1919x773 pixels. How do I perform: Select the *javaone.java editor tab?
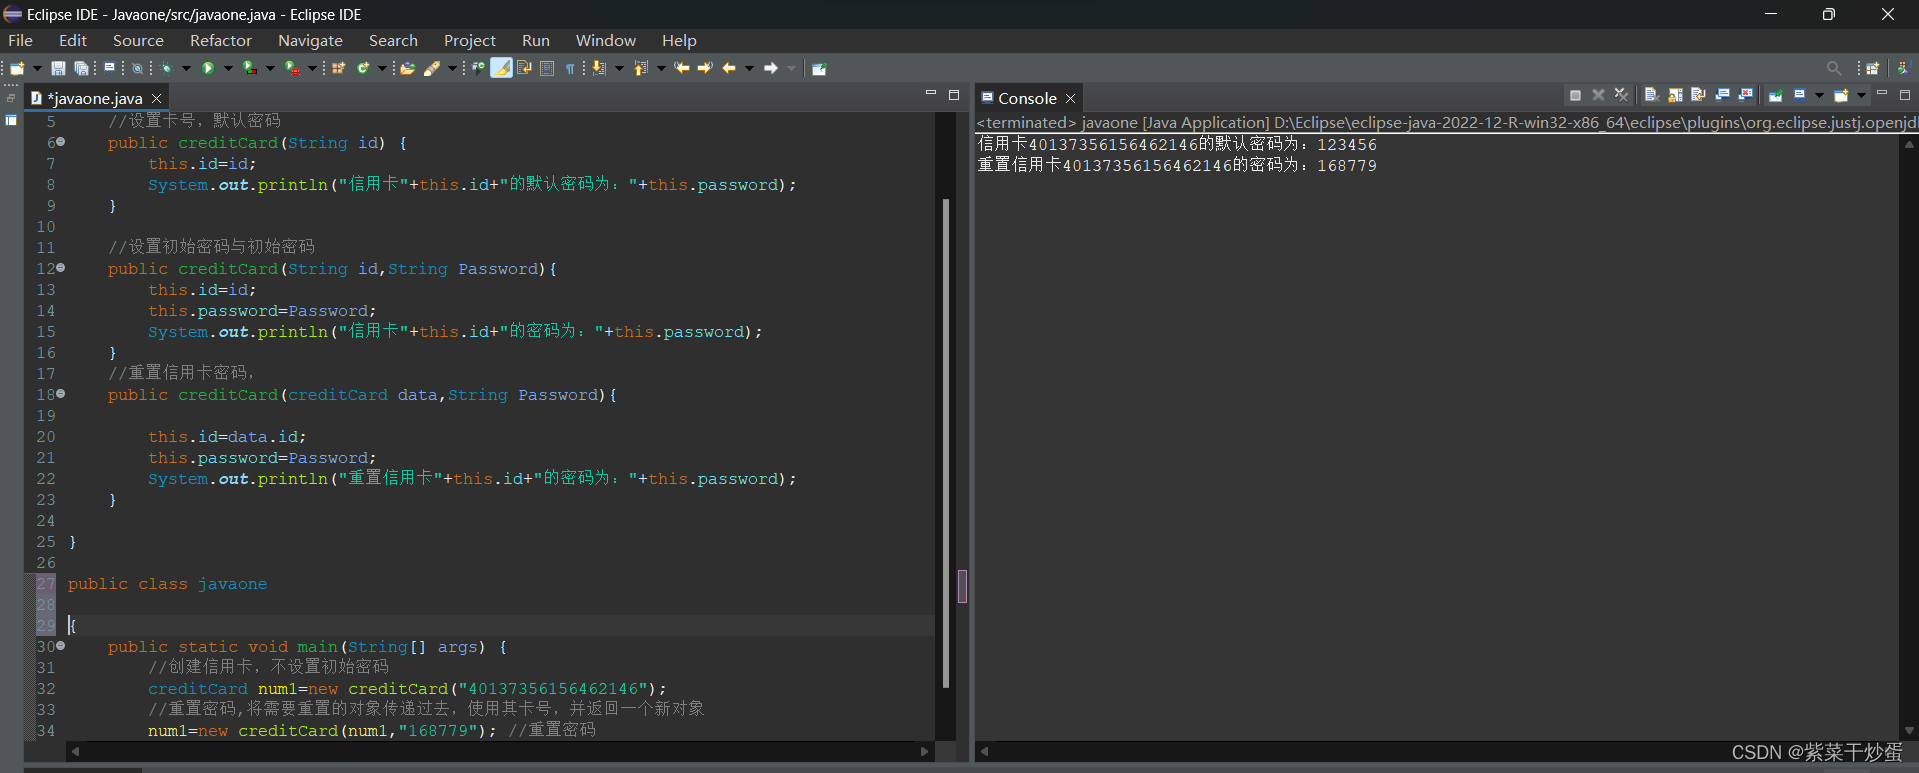tap(95, 98)
